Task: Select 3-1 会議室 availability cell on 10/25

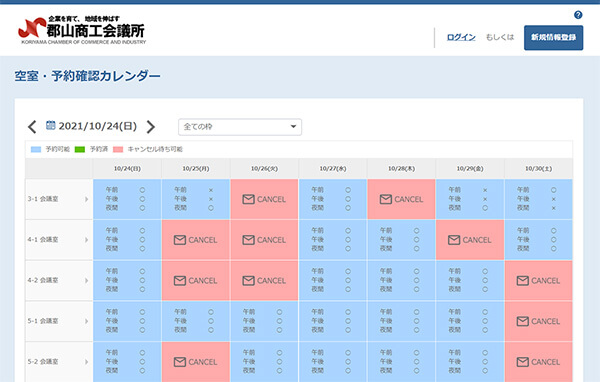Action: coord(196,199)
